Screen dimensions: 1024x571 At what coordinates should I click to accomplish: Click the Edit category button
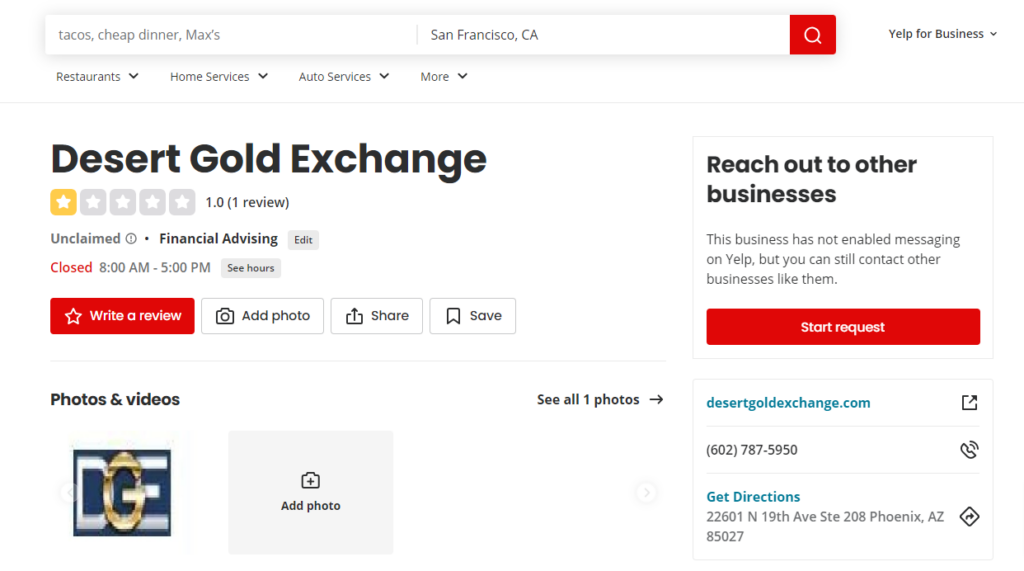point(303,240)
